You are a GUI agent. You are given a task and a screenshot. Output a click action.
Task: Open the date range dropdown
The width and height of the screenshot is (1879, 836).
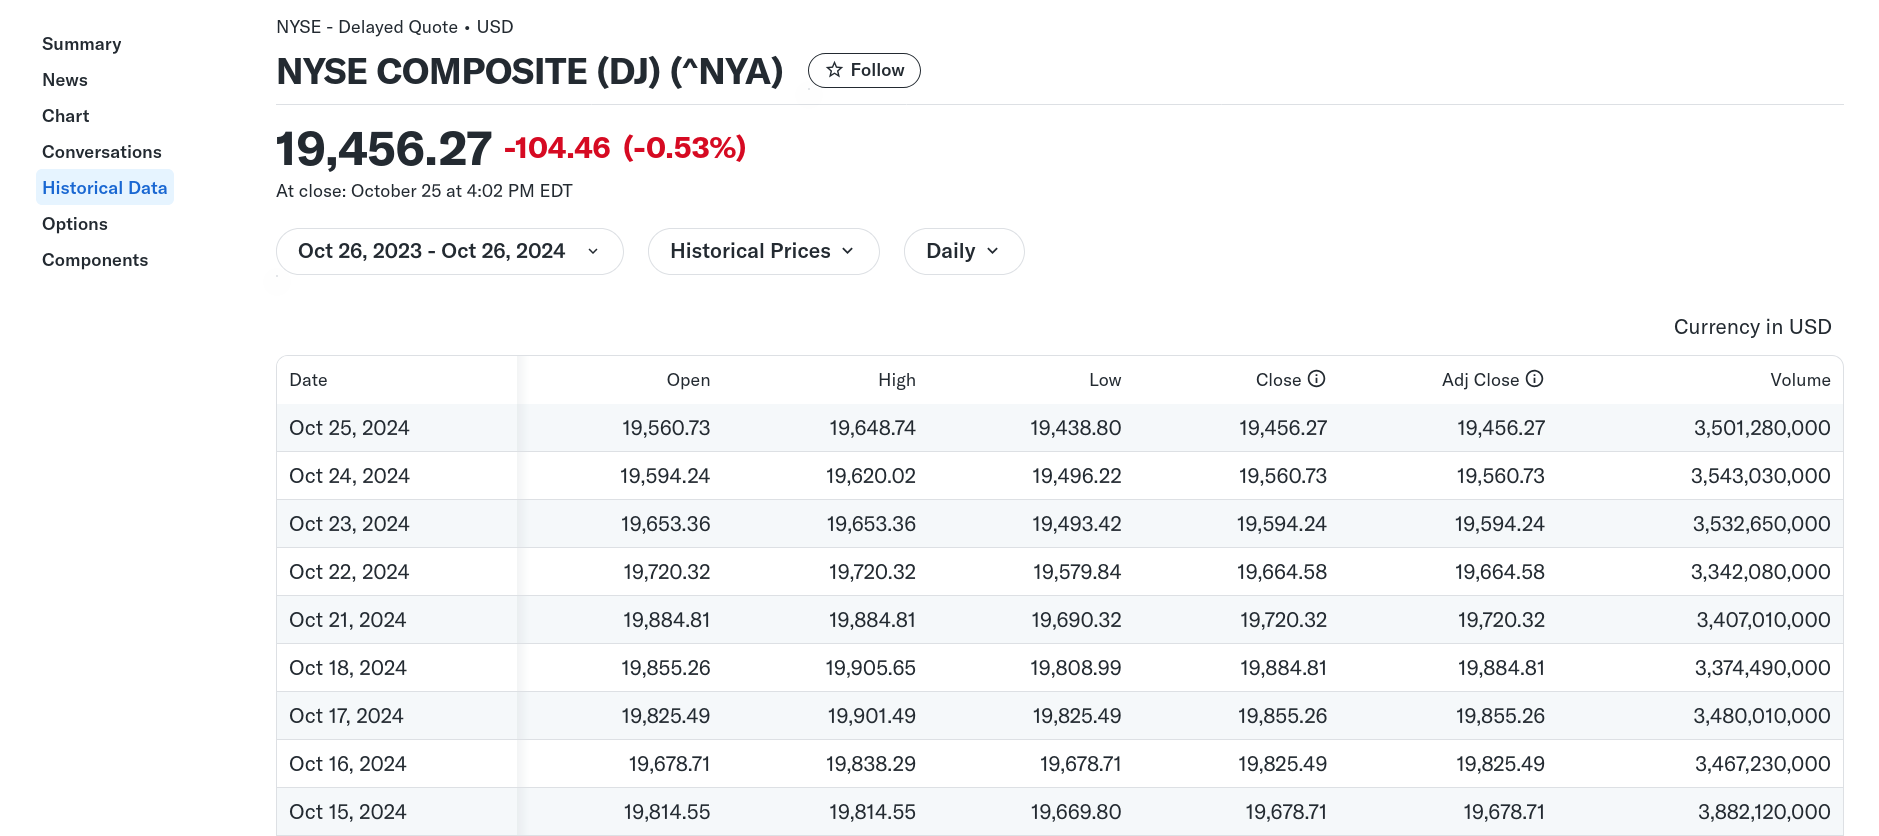coord(449,251)
